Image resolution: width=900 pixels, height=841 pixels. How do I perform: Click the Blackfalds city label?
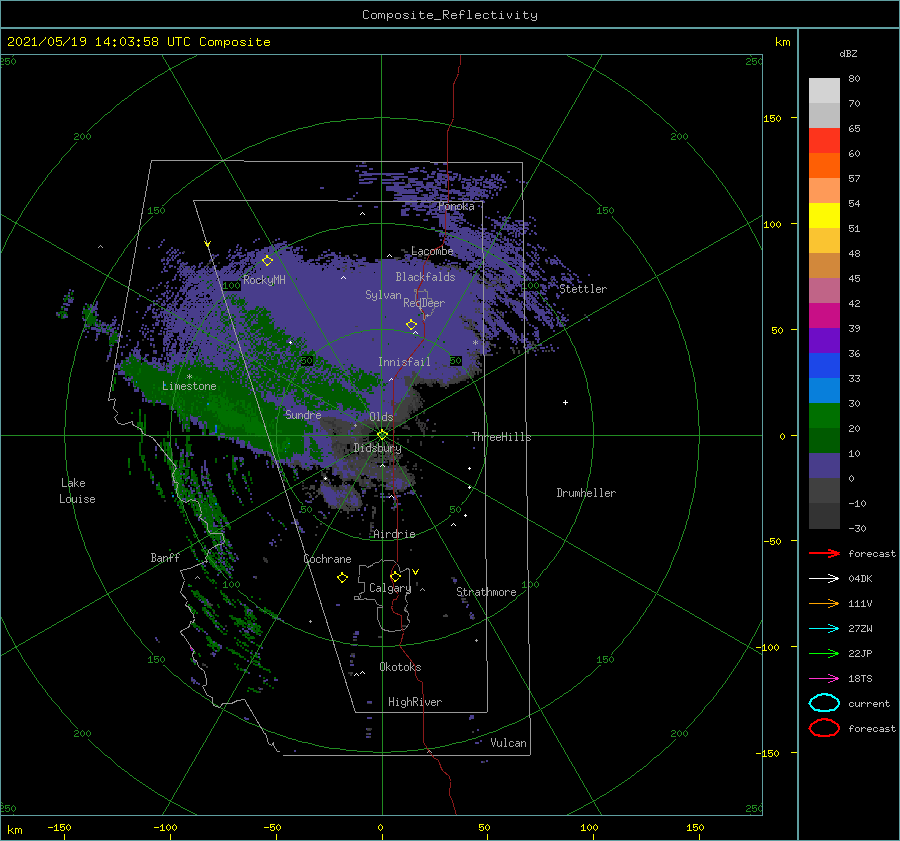(425, 277)
